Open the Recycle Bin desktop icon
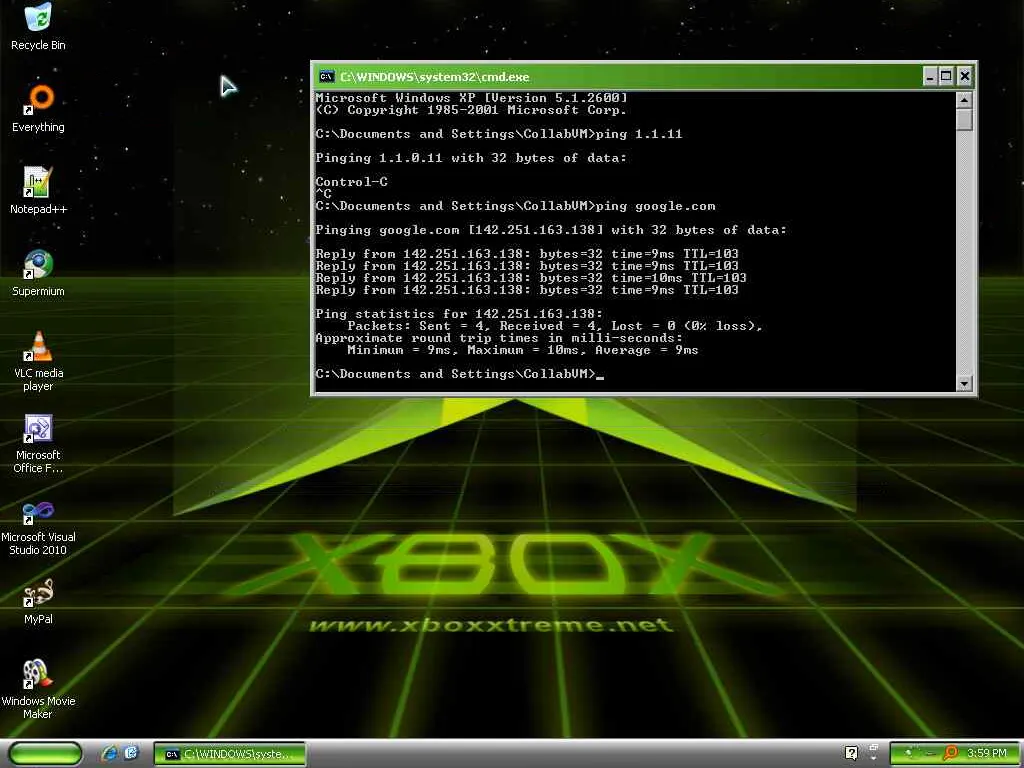1024x768 pixels. pos(38,26)
